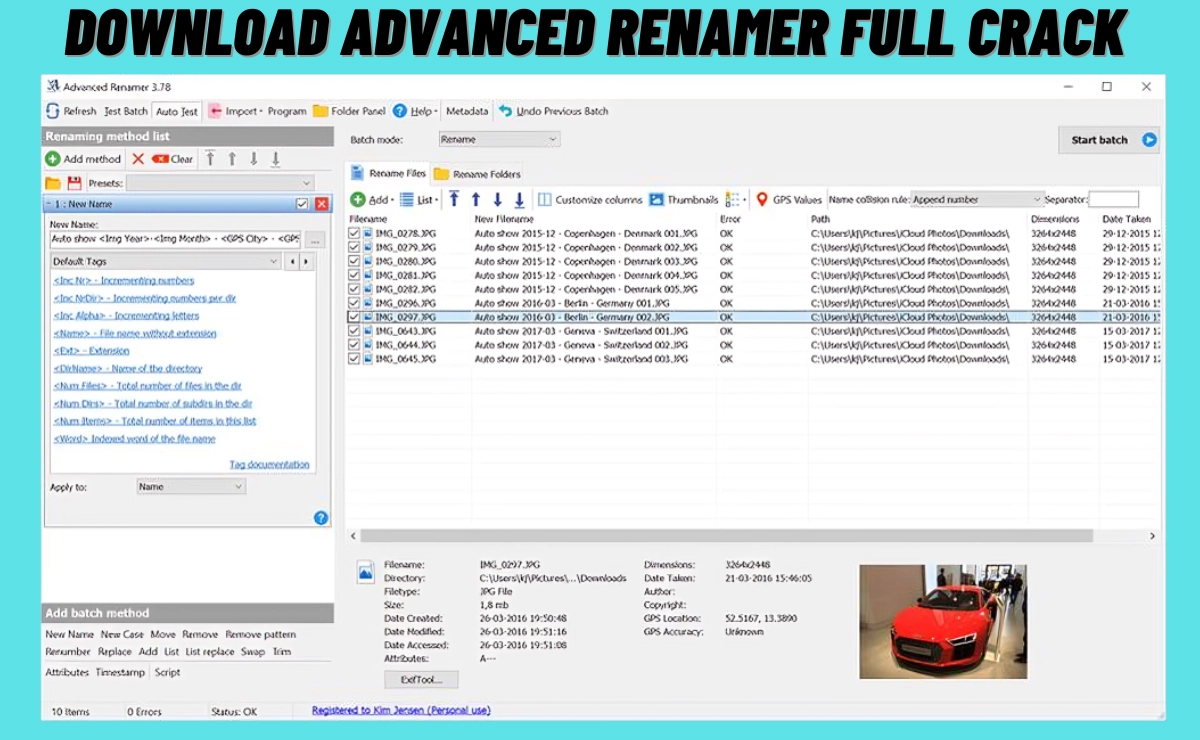Open the Presets dropdown
The width and height of the screenshot is (1200, 740).
(220, 183)
